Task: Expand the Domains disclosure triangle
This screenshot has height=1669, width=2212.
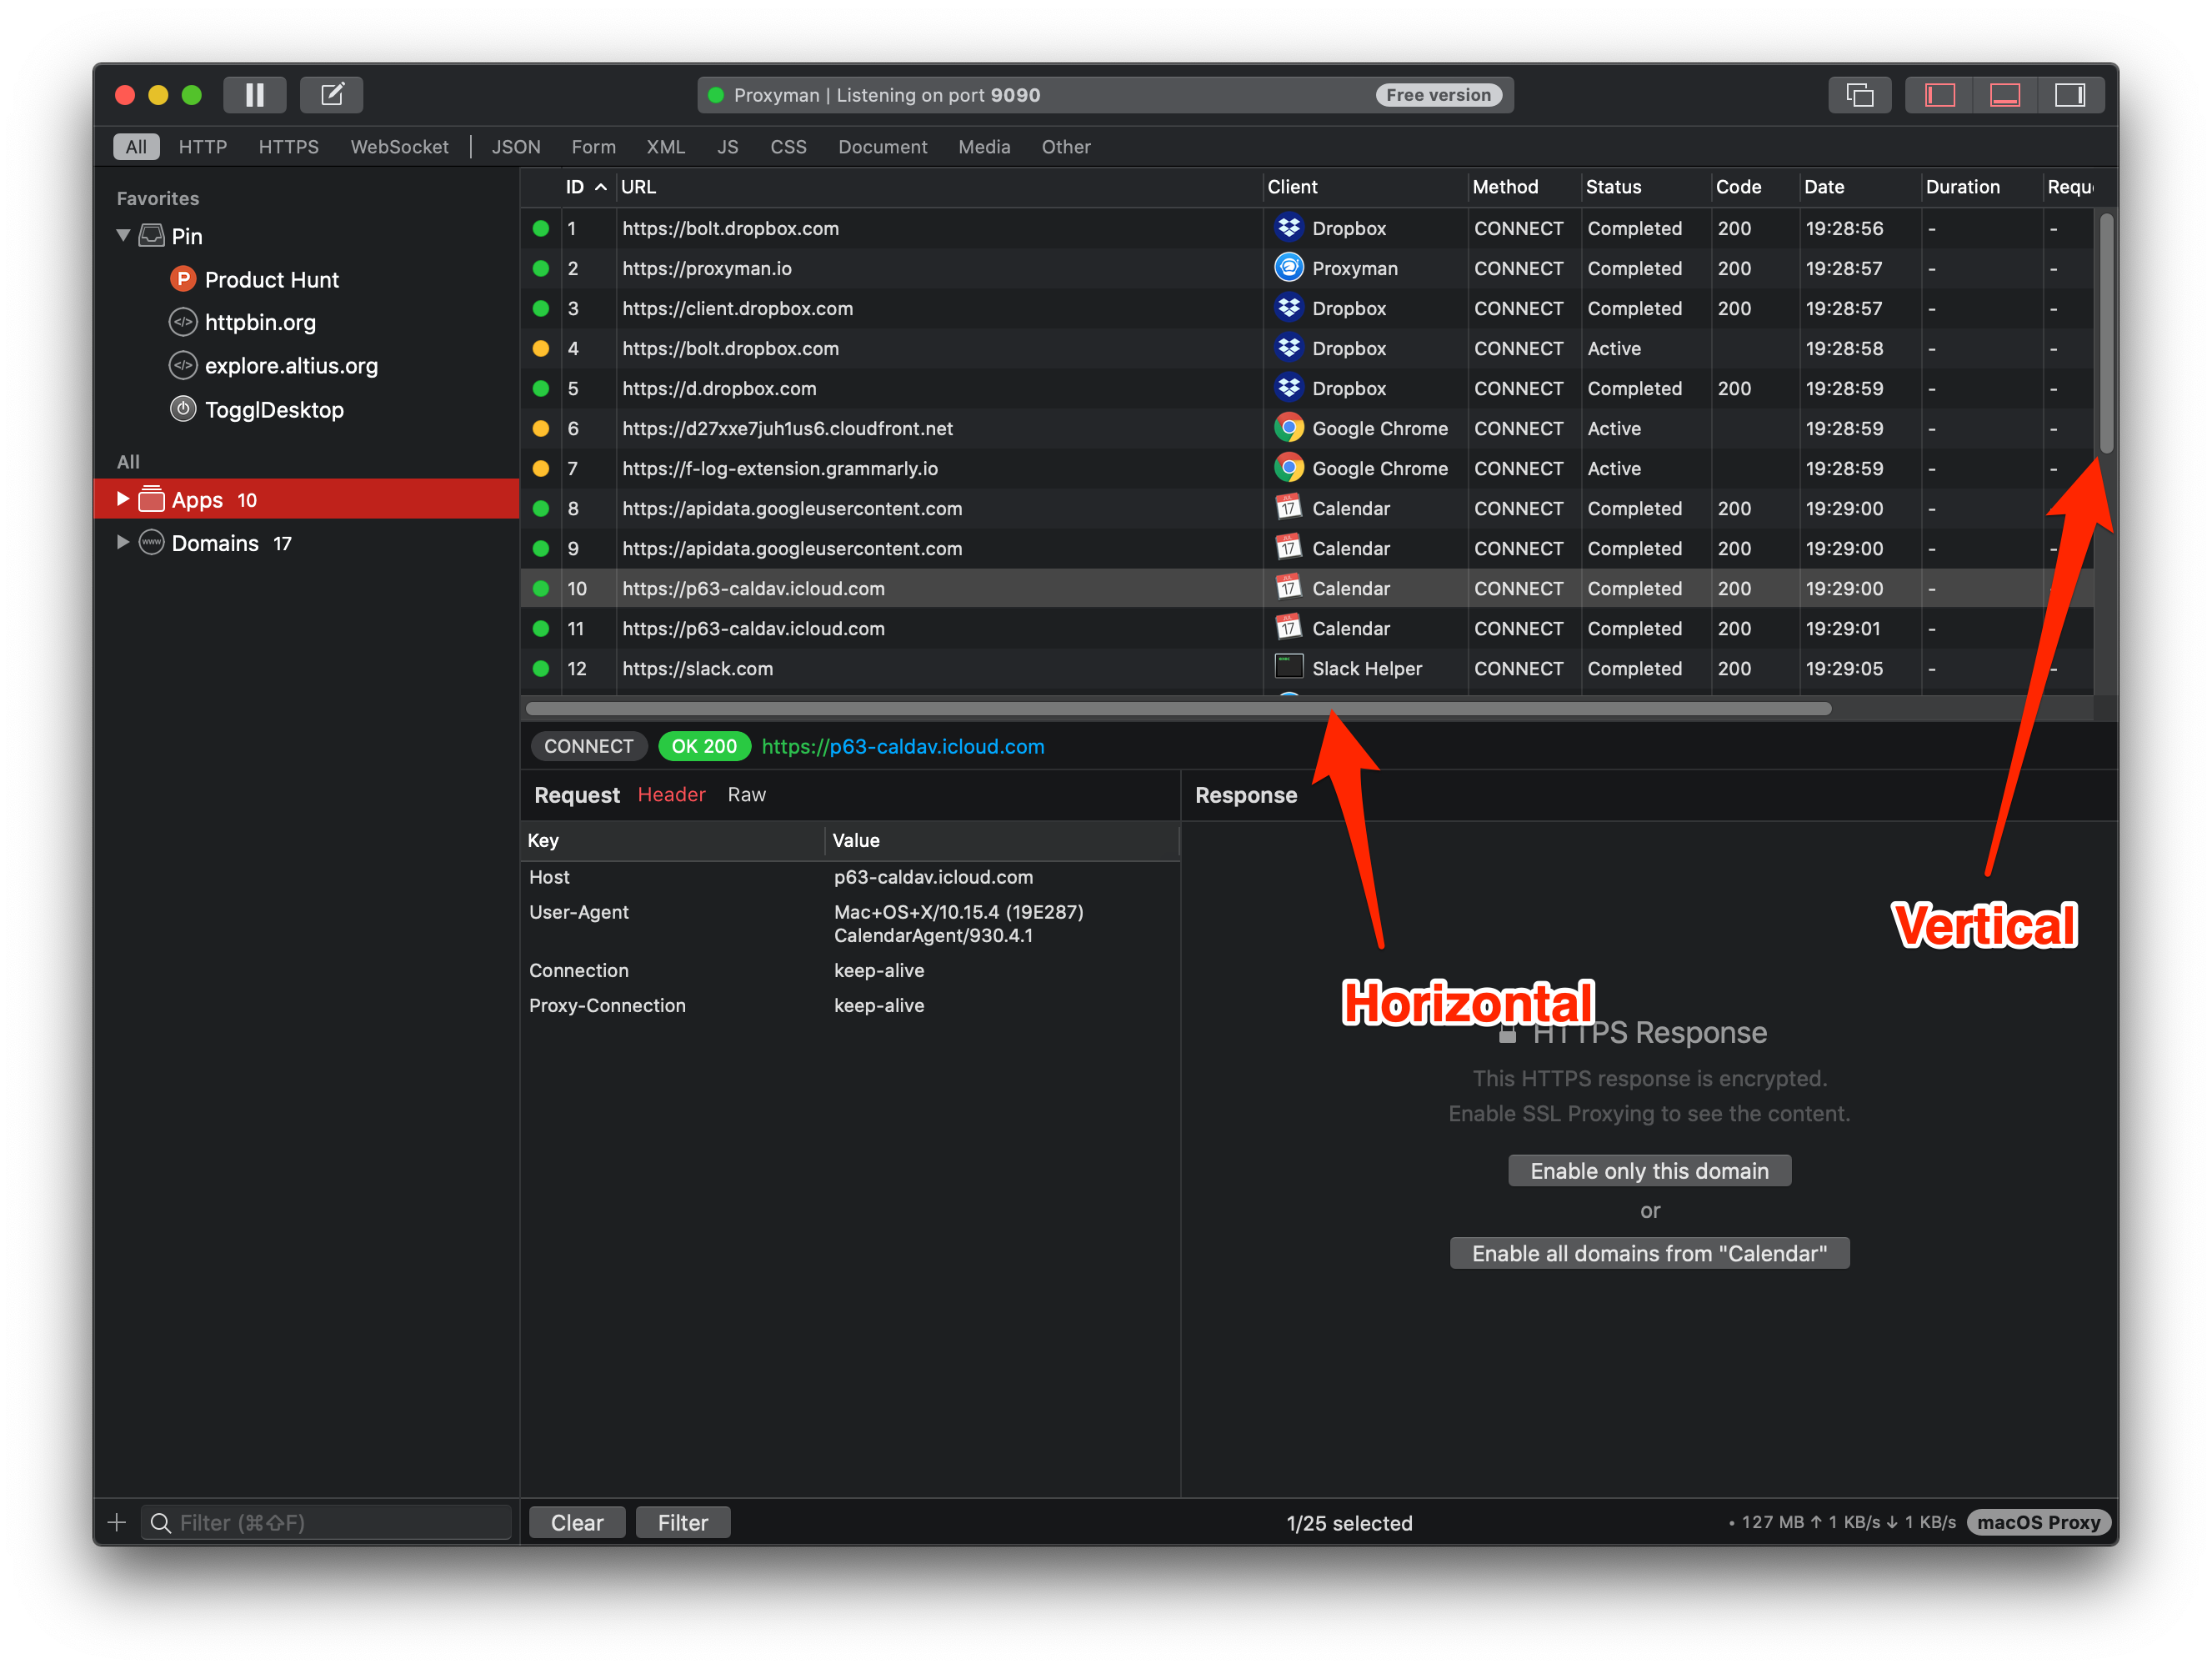Action: [x=123, y=542]
